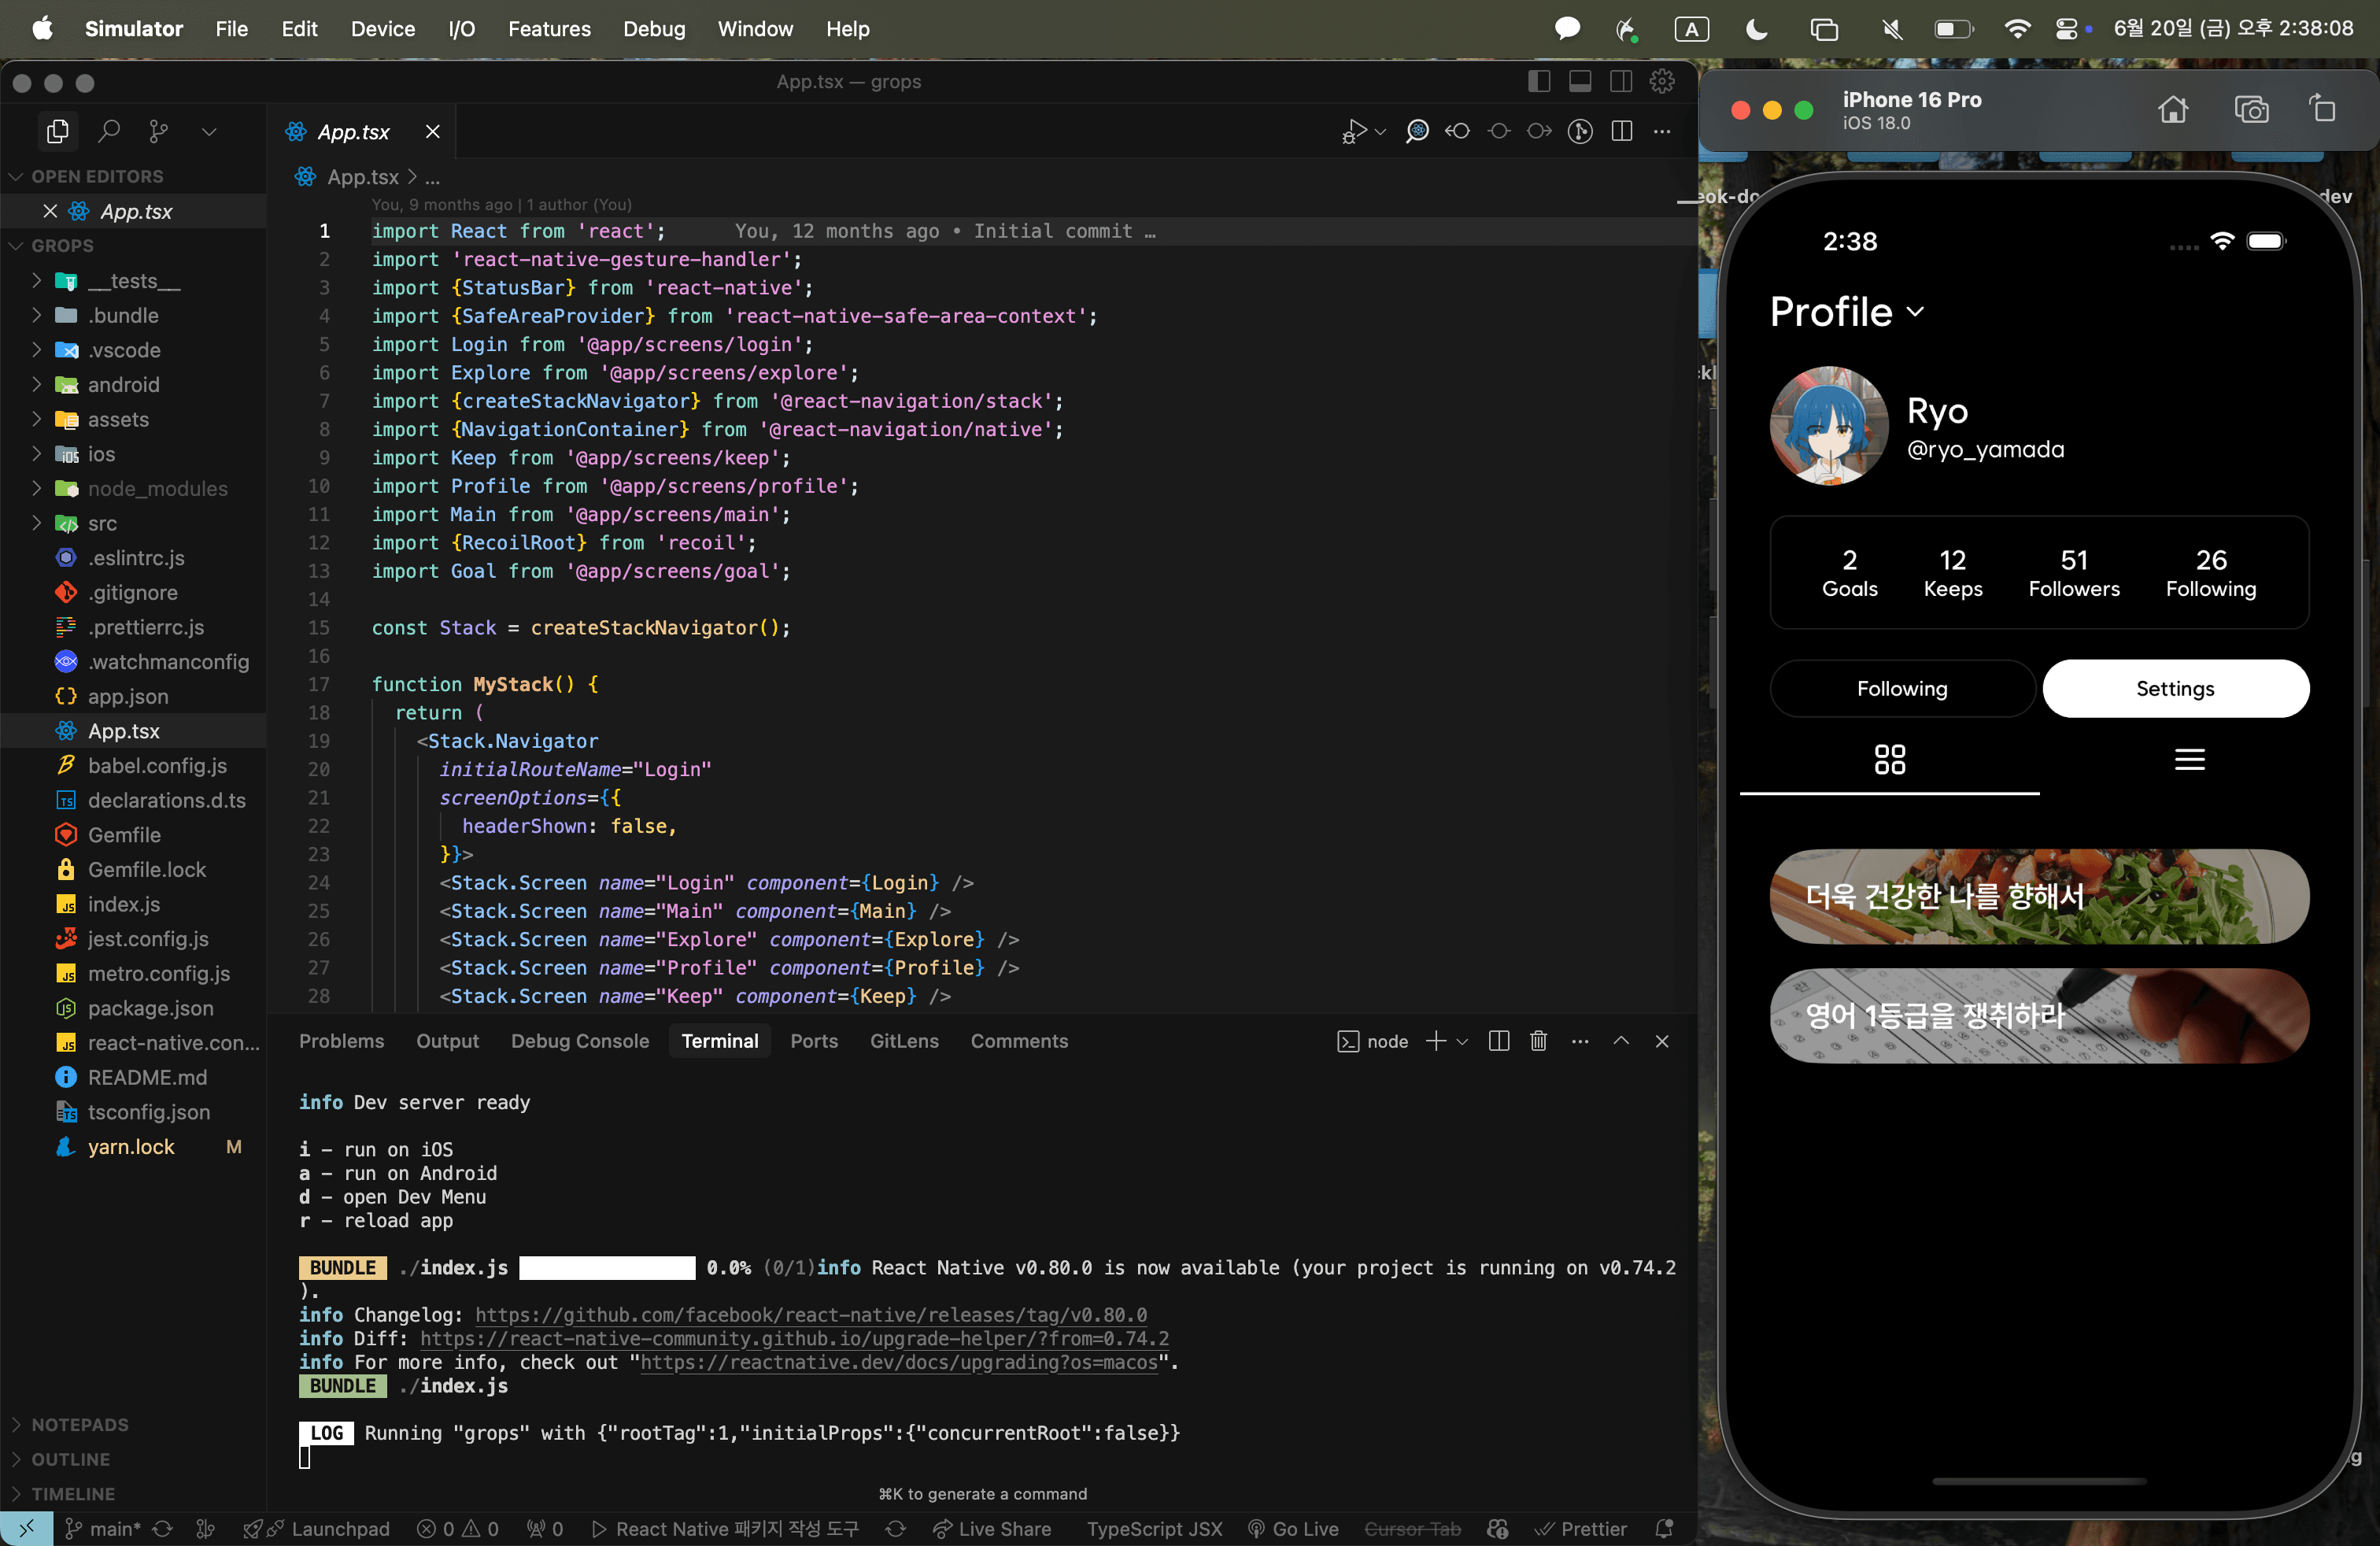Take a simulator screenshot with the camera icon

tap(2250, 109)
